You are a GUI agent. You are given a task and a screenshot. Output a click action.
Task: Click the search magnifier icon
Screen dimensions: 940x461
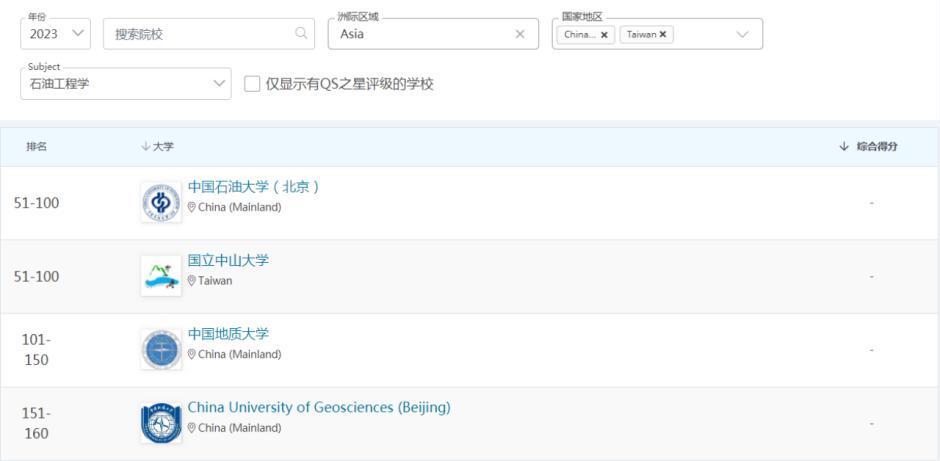(300, 34)
